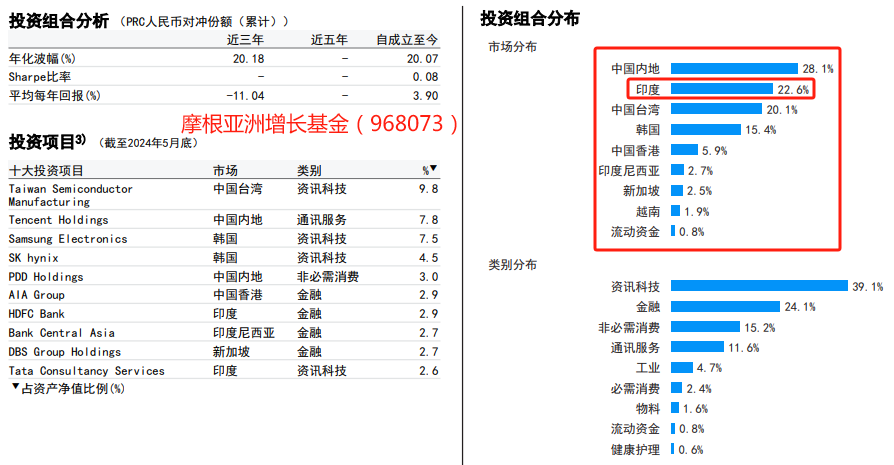
Task: Select the HDFC Bank row
Action: [224, 314]
